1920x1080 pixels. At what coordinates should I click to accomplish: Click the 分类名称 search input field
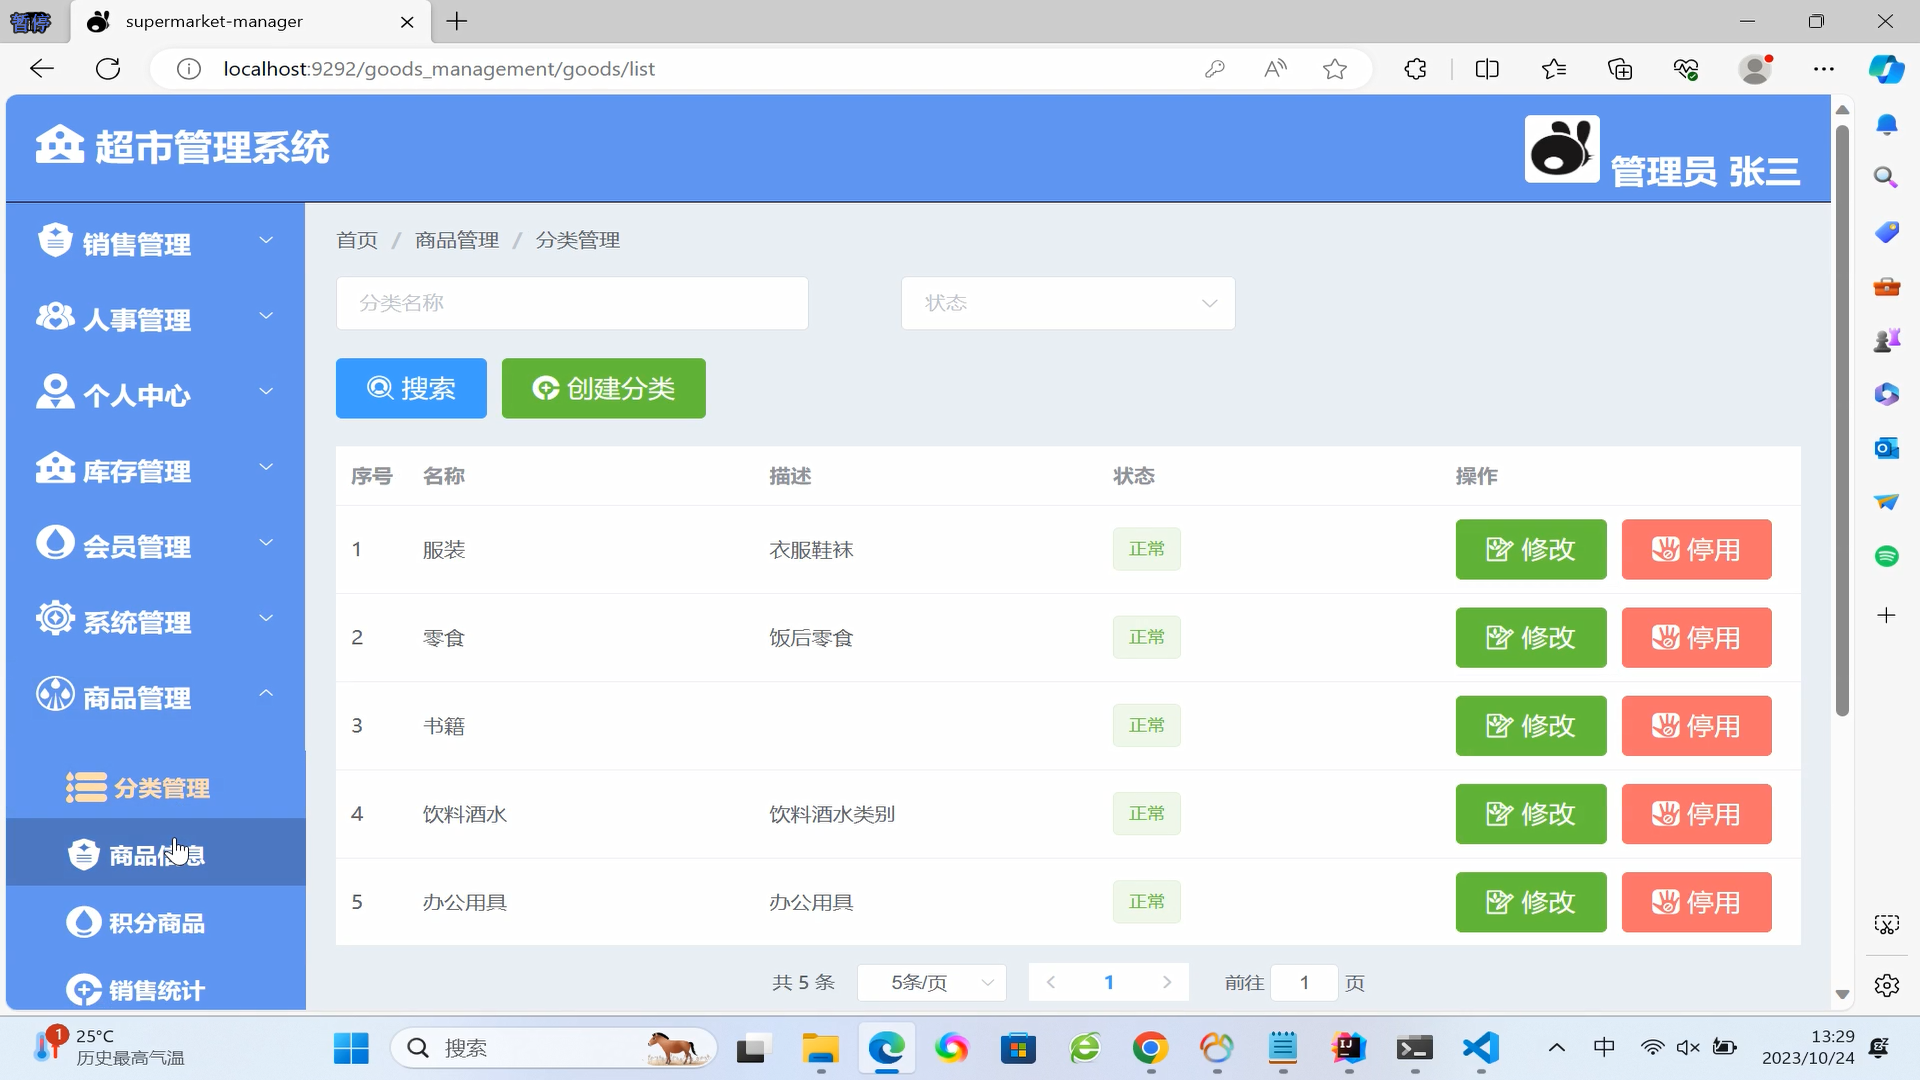pos(571,303)
